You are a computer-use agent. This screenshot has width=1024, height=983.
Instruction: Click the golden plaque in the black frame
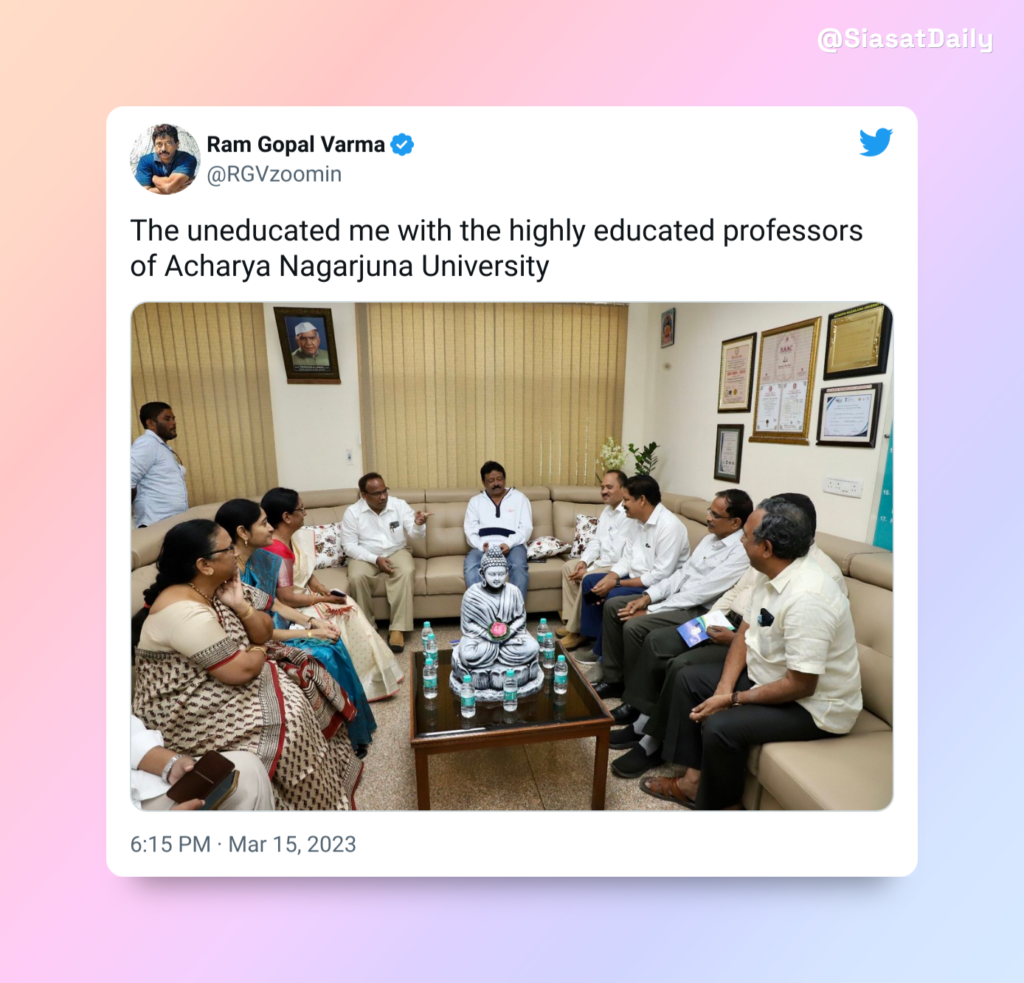point(857,342)
